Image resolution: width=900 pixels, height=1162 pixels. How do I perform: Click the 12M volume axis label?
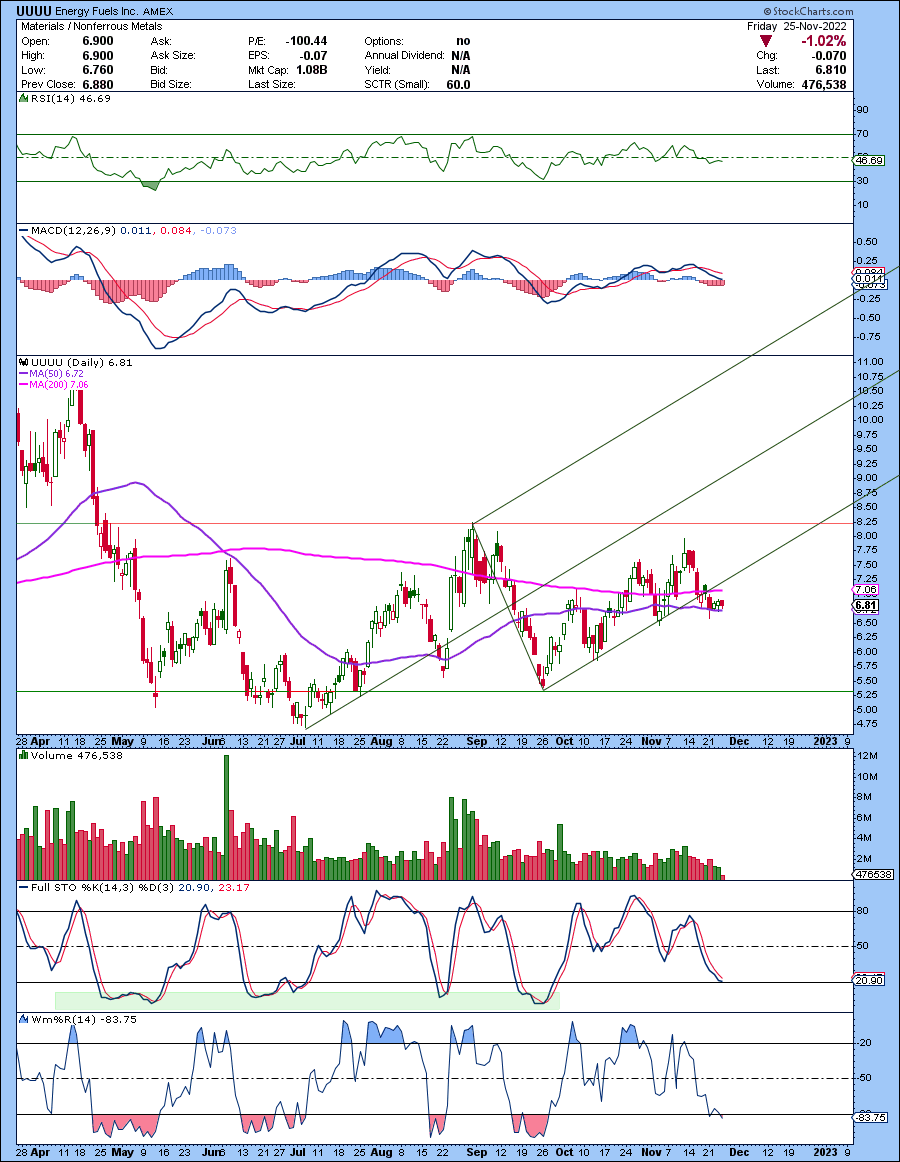[x=867, y=756]
